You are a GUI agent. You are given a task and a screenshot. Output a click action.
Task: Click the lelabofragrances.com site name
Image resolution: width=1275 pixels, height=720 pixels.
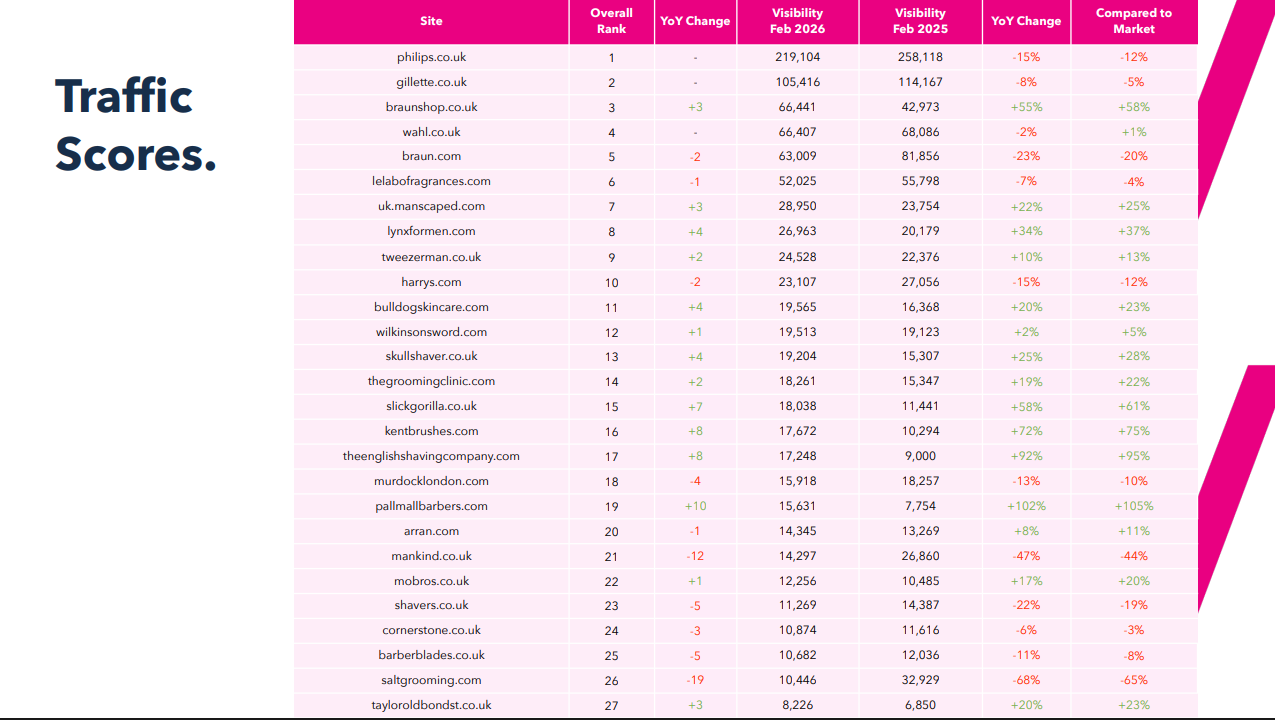[431, 181]
